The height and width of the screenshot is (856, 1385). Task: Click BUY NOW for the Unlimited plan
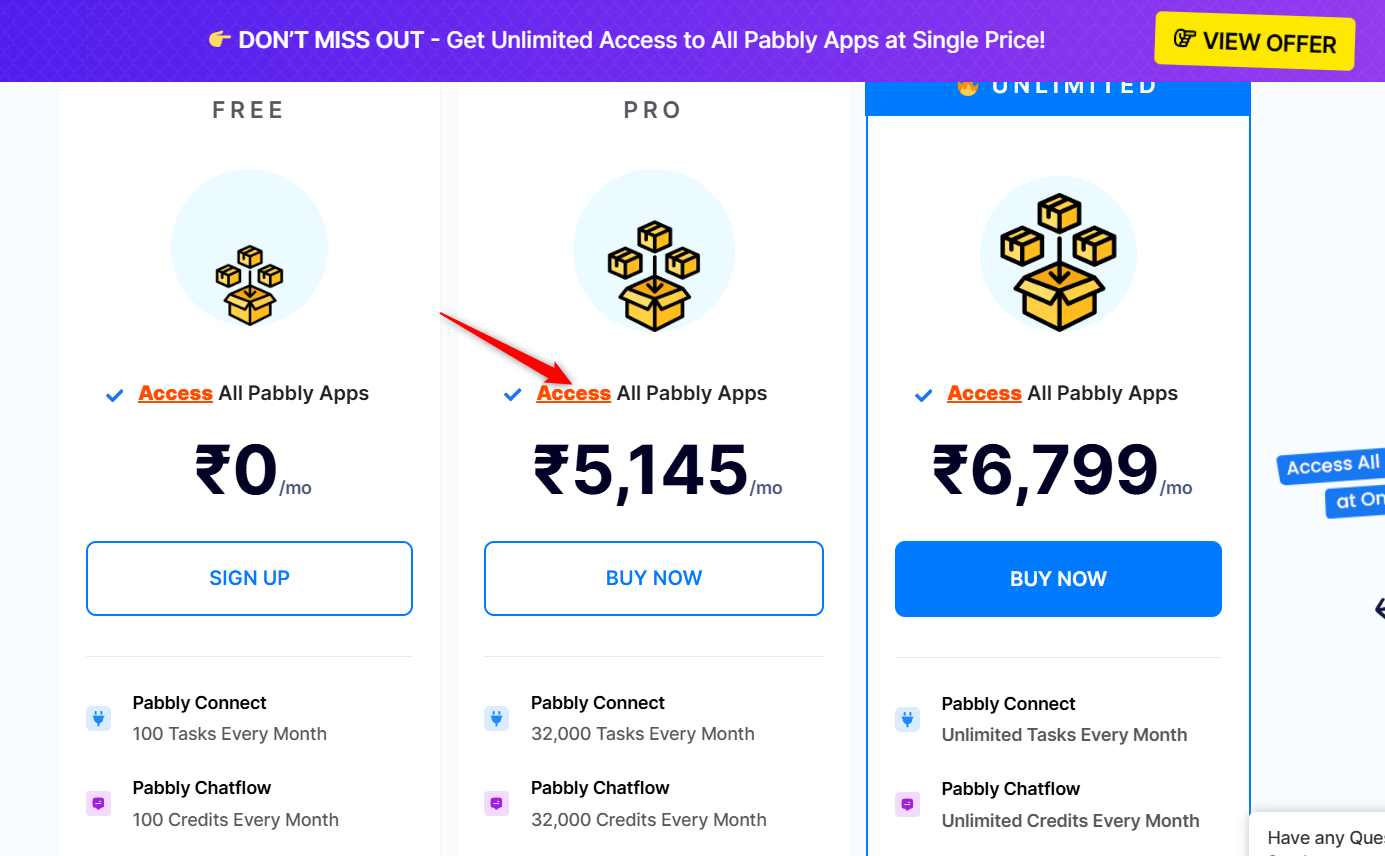[x=1058, y=579]
